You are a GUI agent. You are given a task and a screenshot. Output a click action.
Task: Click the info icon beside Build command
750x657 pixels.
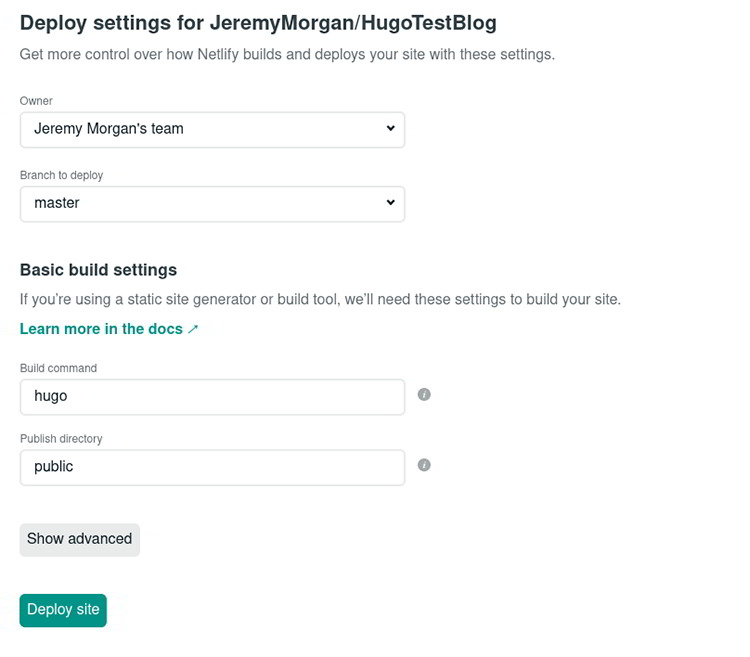pyautogui.click(x=424, y=394)
